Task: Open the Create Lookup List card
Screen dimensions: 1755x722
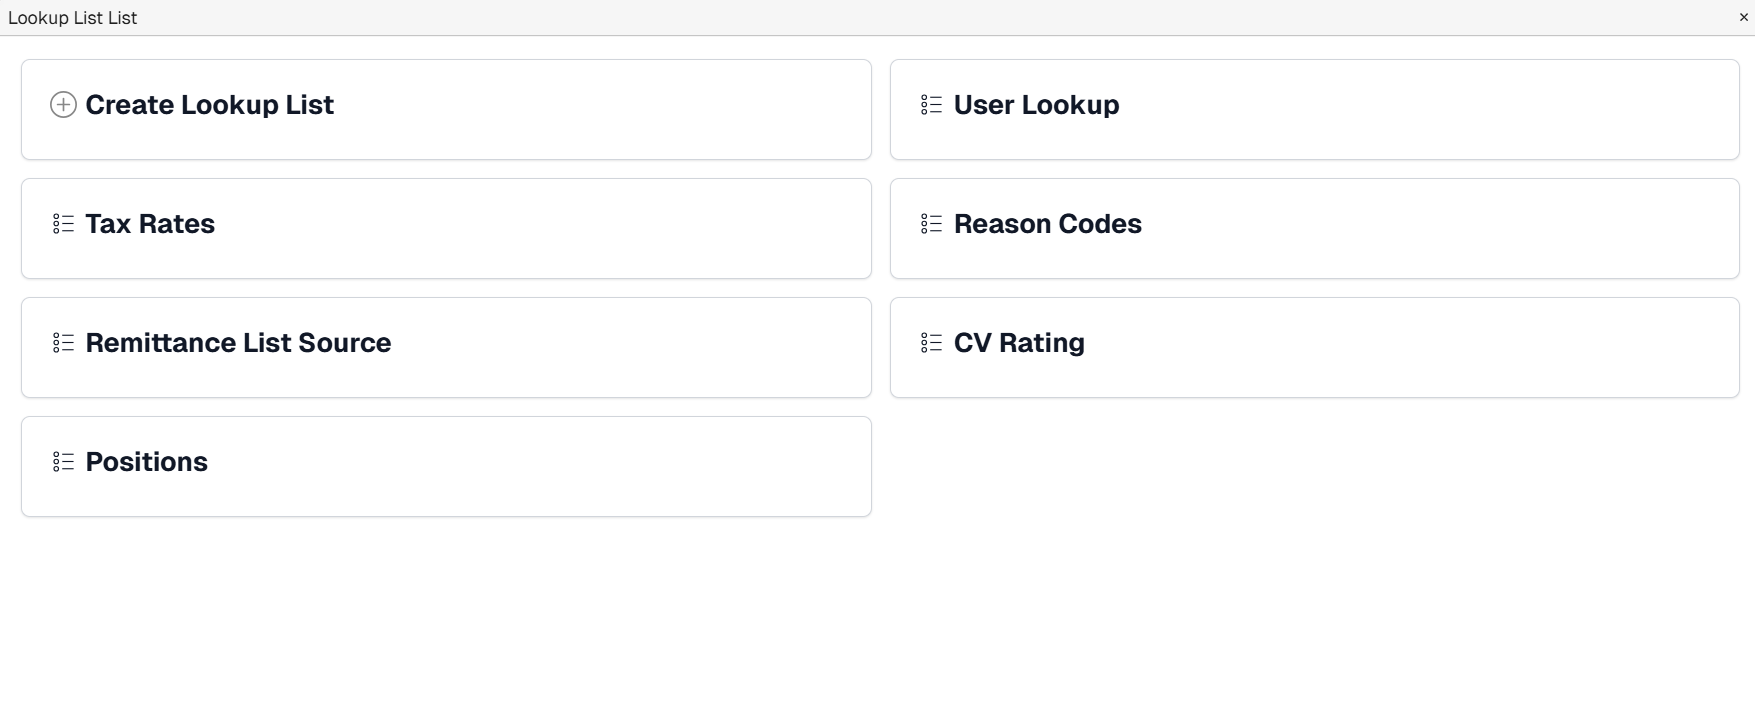Action: 445,109
